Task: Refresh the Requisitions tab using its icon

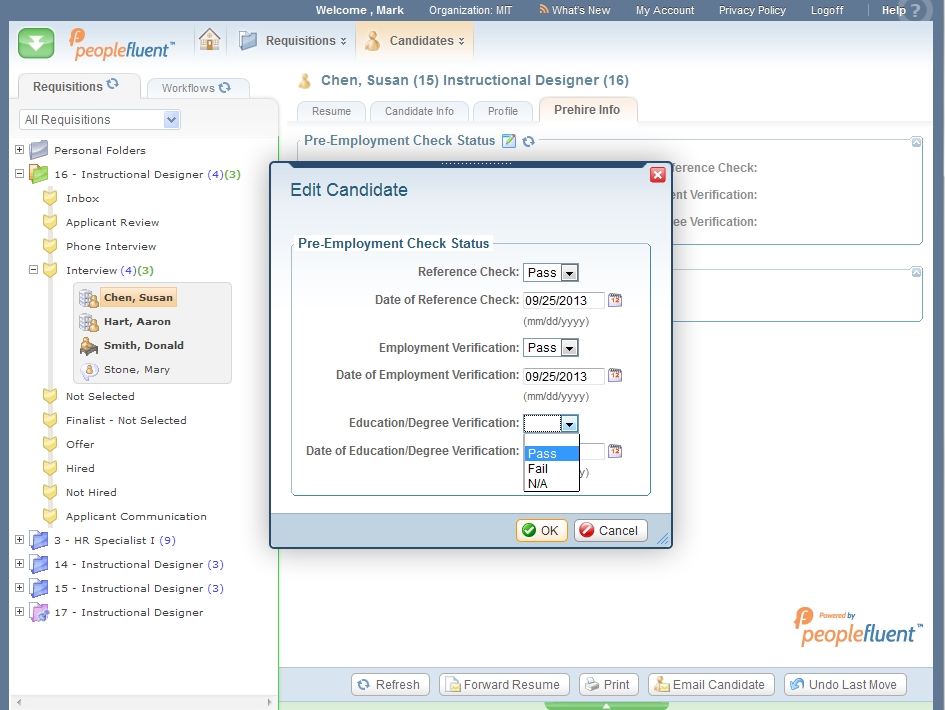Action: pyautogui.click(x=113, y=86)
